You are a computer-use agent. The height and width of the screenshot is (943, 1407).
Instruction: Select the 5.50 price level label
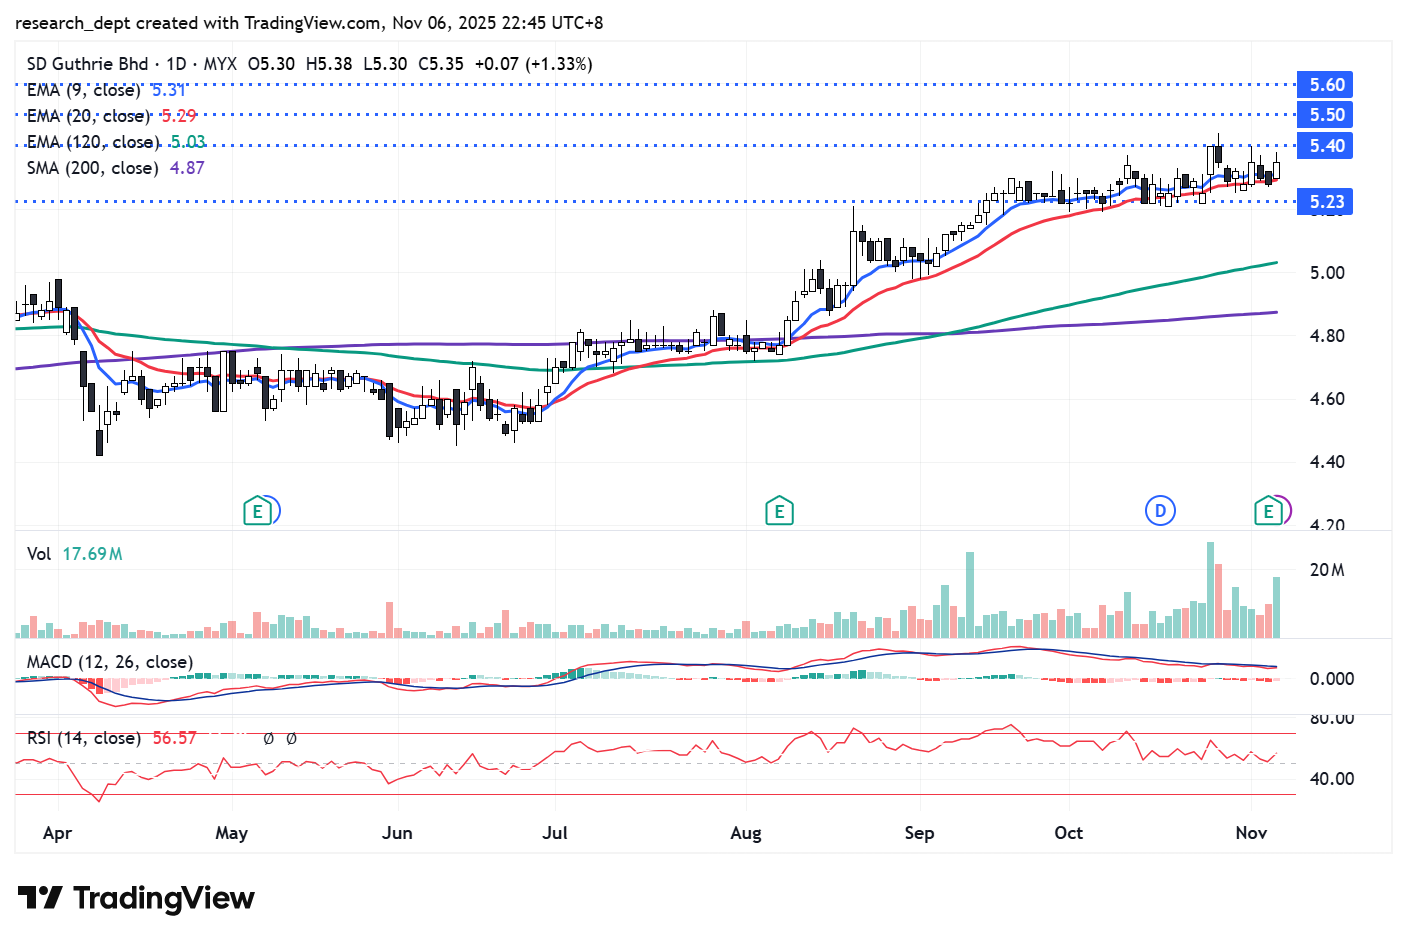point(1326,115)
